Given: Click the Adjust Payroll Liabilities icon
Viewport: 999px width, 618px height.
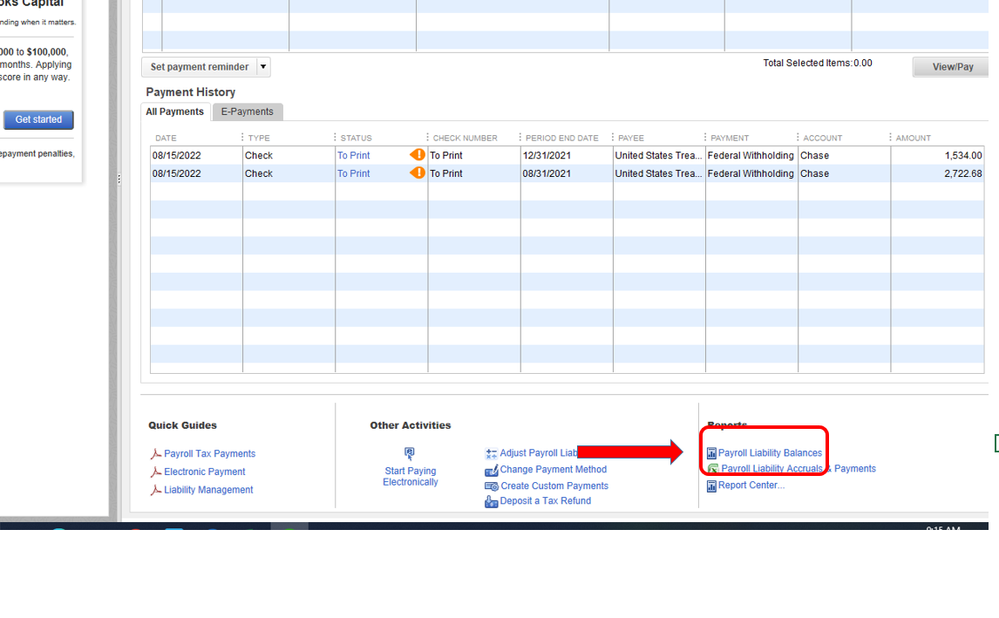Looking at the screenshot, I should coord(491,454).
